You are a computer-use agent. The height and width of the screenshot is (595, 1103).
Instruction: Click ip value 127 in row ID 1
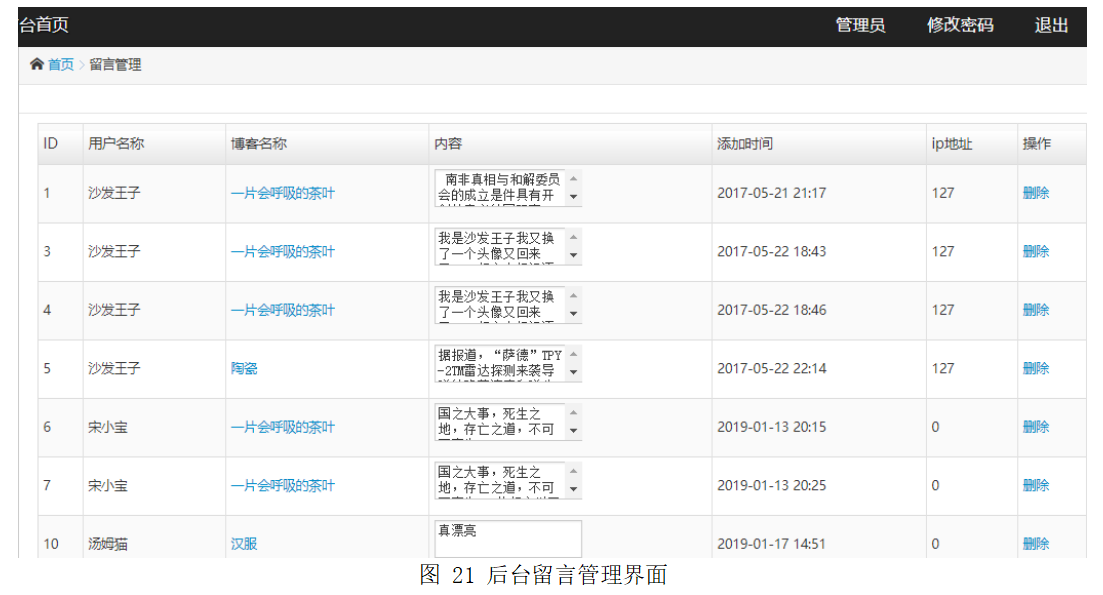pyautogui.click(x=943, y=193)
